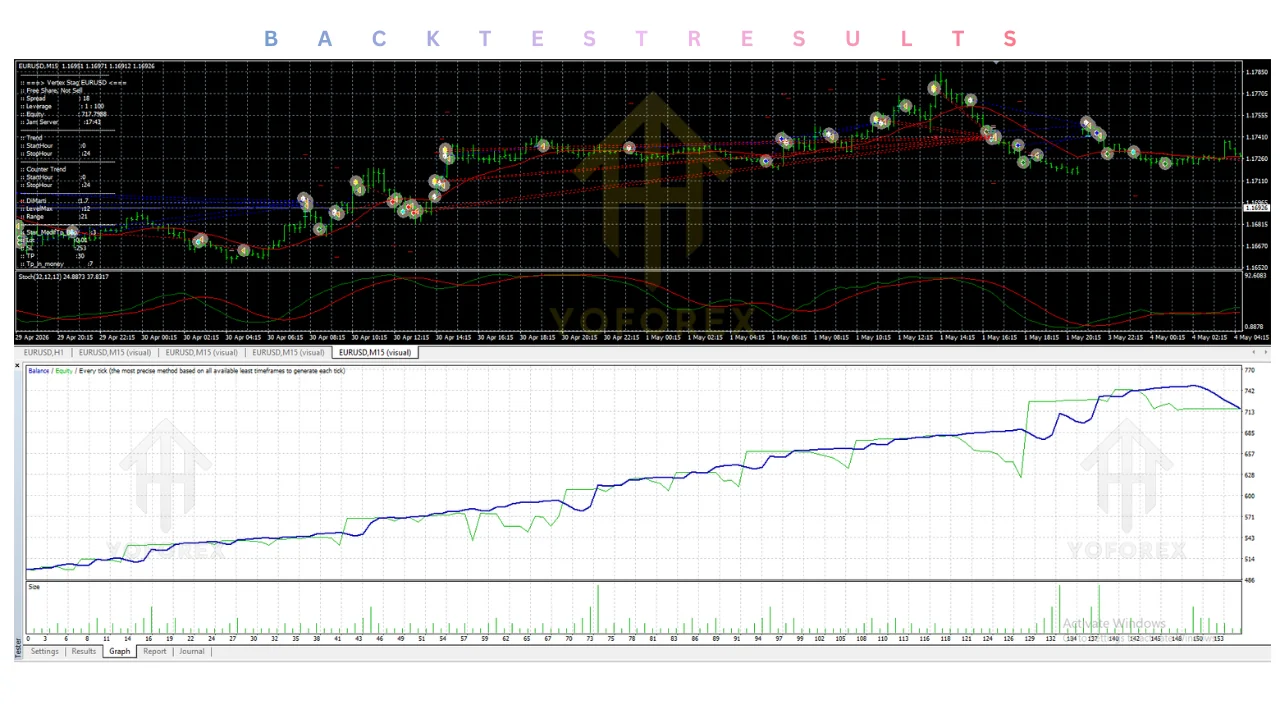The height and width of the screenshot is (720, 1280).
Task: Click the 'Vertex Stag EURUSD' title line
Action: click(x=74, y=82)
